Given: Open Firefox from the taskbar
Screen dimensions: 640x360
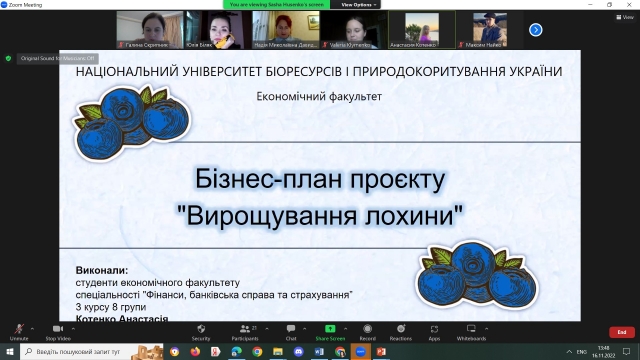Looking at the screenshot, I should (x=195, y=351).
